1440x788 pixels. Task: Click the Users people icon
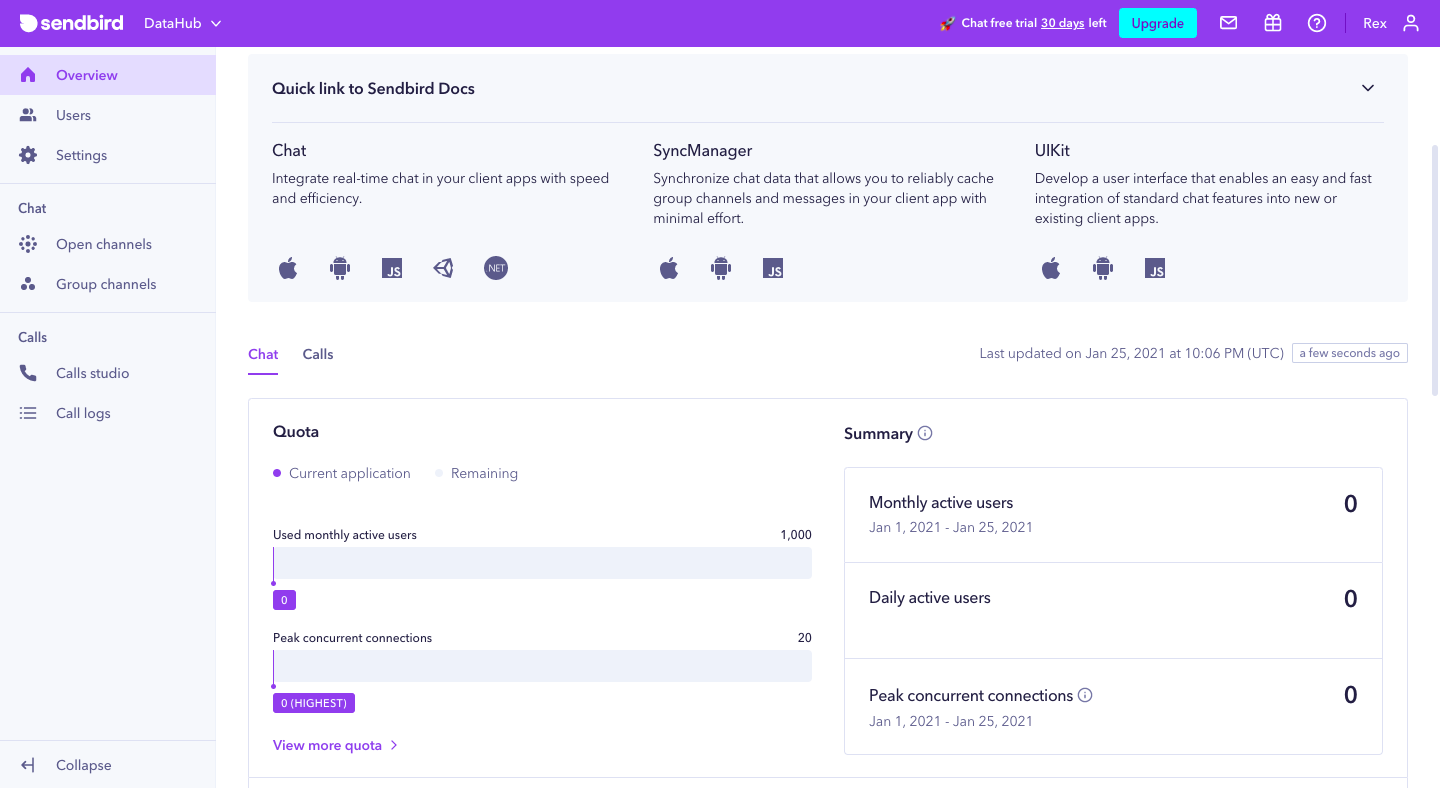pyautogui.click(x=28, y=115)
